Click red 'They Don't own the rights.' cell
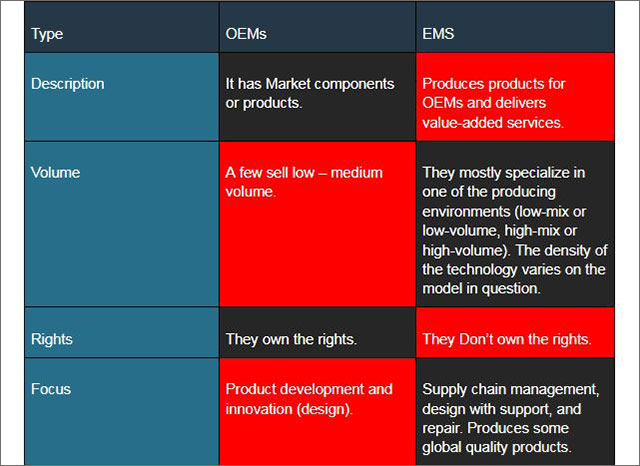 tap(516, 333)
